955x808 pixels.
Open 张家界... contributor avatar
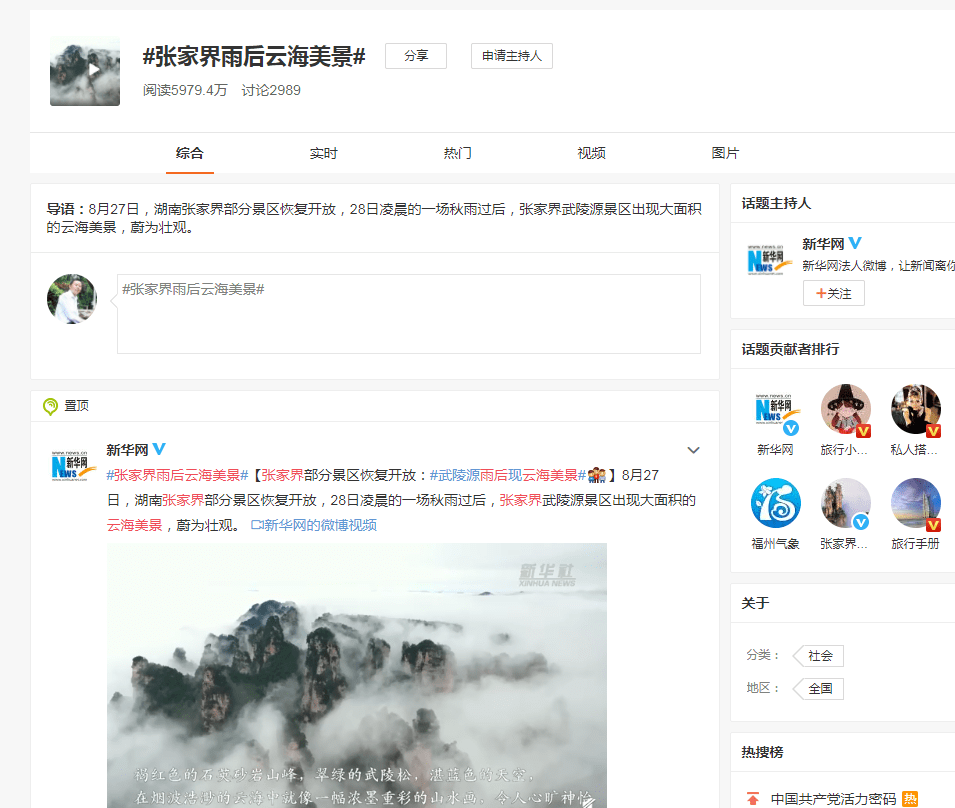coord(845,503)
